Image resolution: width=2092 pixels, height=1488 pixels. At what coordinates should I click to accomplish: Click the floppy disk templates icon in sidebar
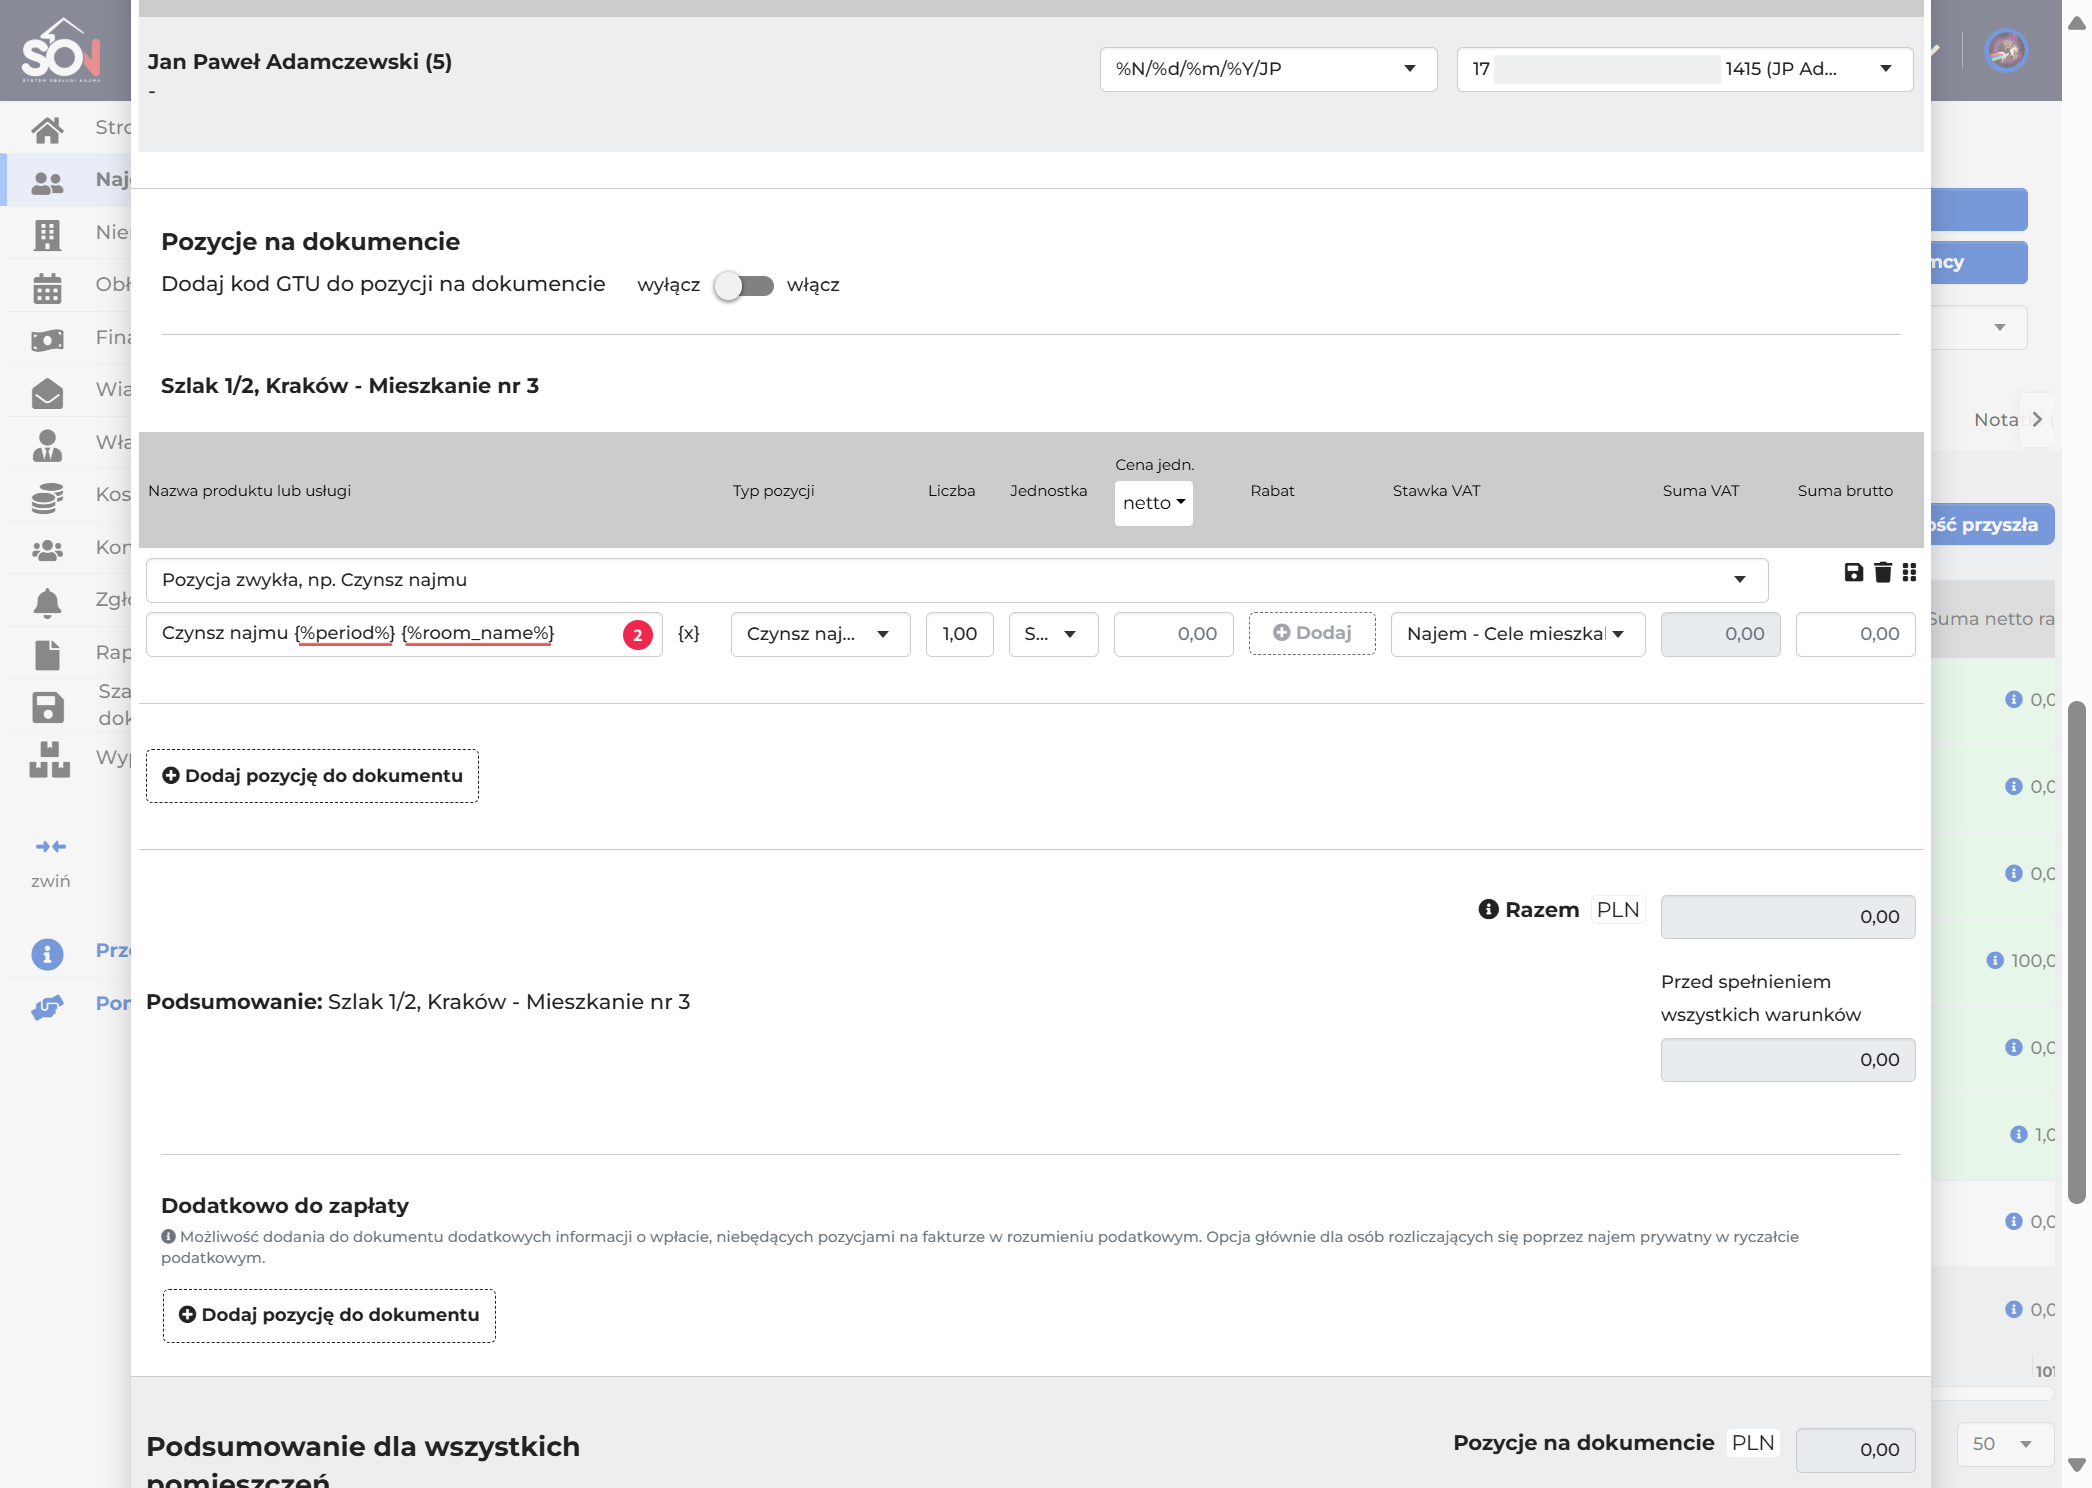click(x=47, y=707)
